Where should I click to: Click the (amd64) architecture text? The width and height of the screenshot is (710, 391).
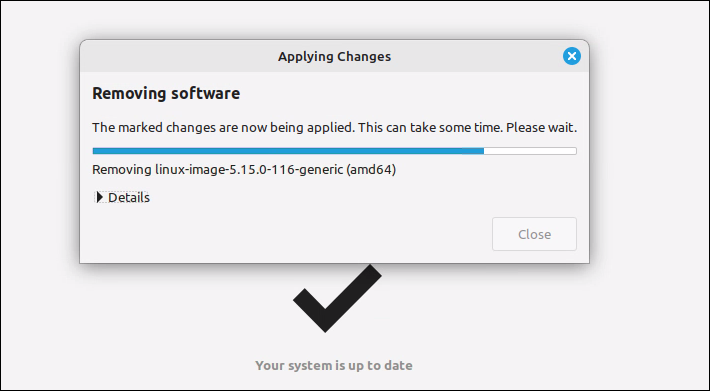371,170
